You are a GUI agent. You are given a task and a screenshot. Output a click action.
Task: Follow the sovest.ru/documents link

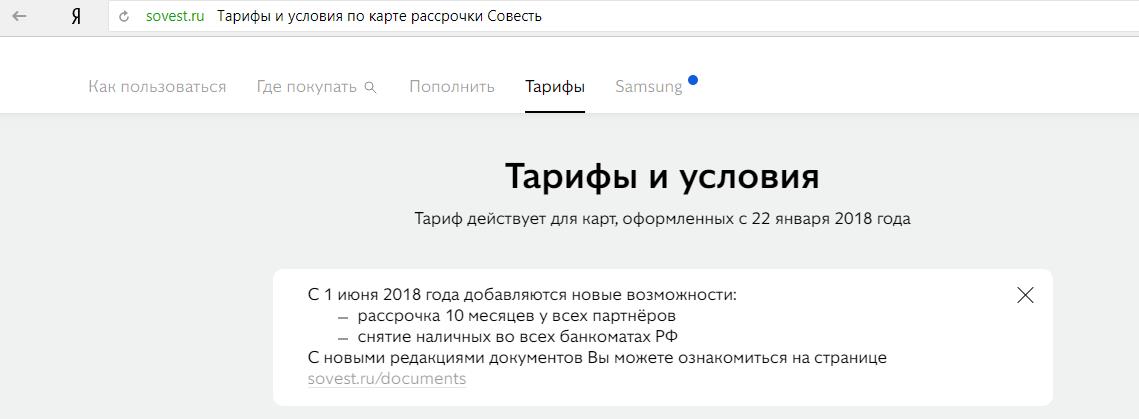(387, 379)
